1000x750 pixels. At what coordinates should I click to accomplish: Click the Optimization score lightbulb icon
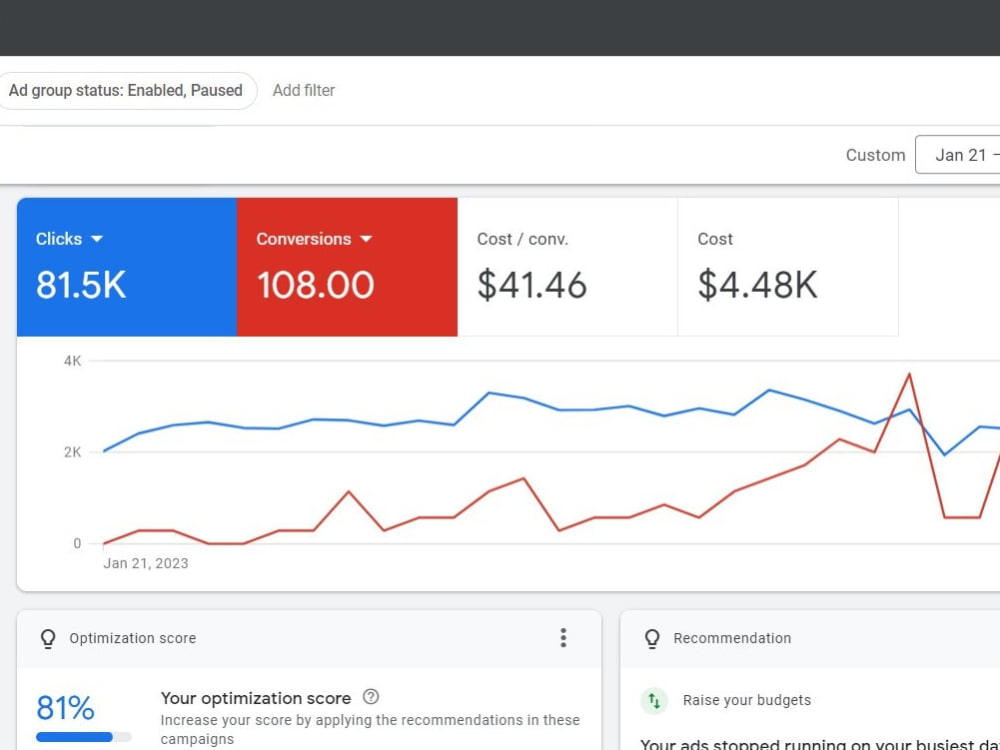coord(48,638)
